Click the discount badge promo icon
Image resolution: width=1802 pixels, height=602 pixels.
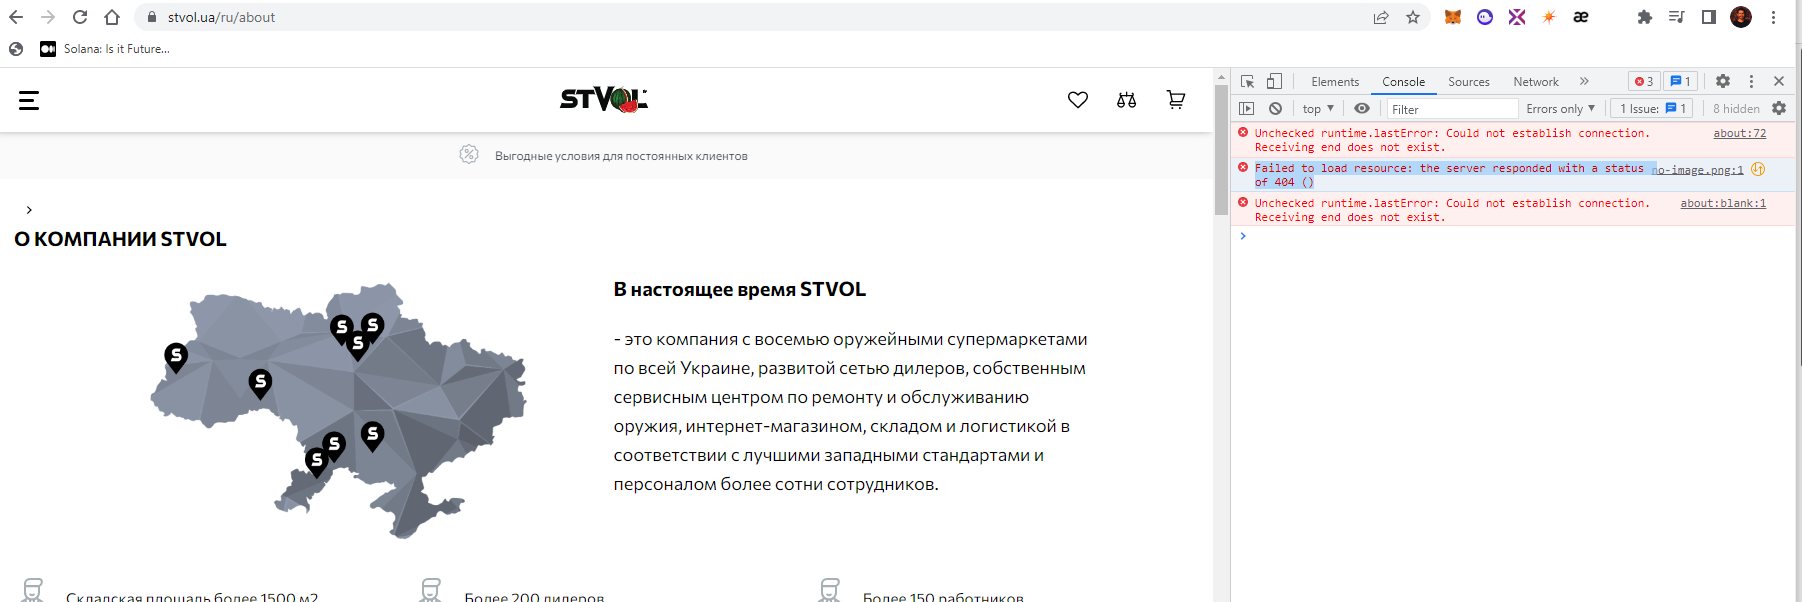pos(469,154)
